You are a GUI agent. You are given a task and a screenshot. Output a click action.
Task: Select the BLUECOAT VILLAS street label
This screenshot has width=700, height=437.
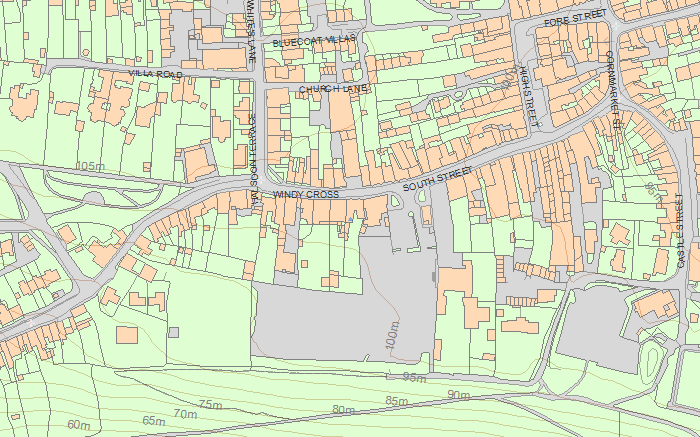(x=314, y=41)
